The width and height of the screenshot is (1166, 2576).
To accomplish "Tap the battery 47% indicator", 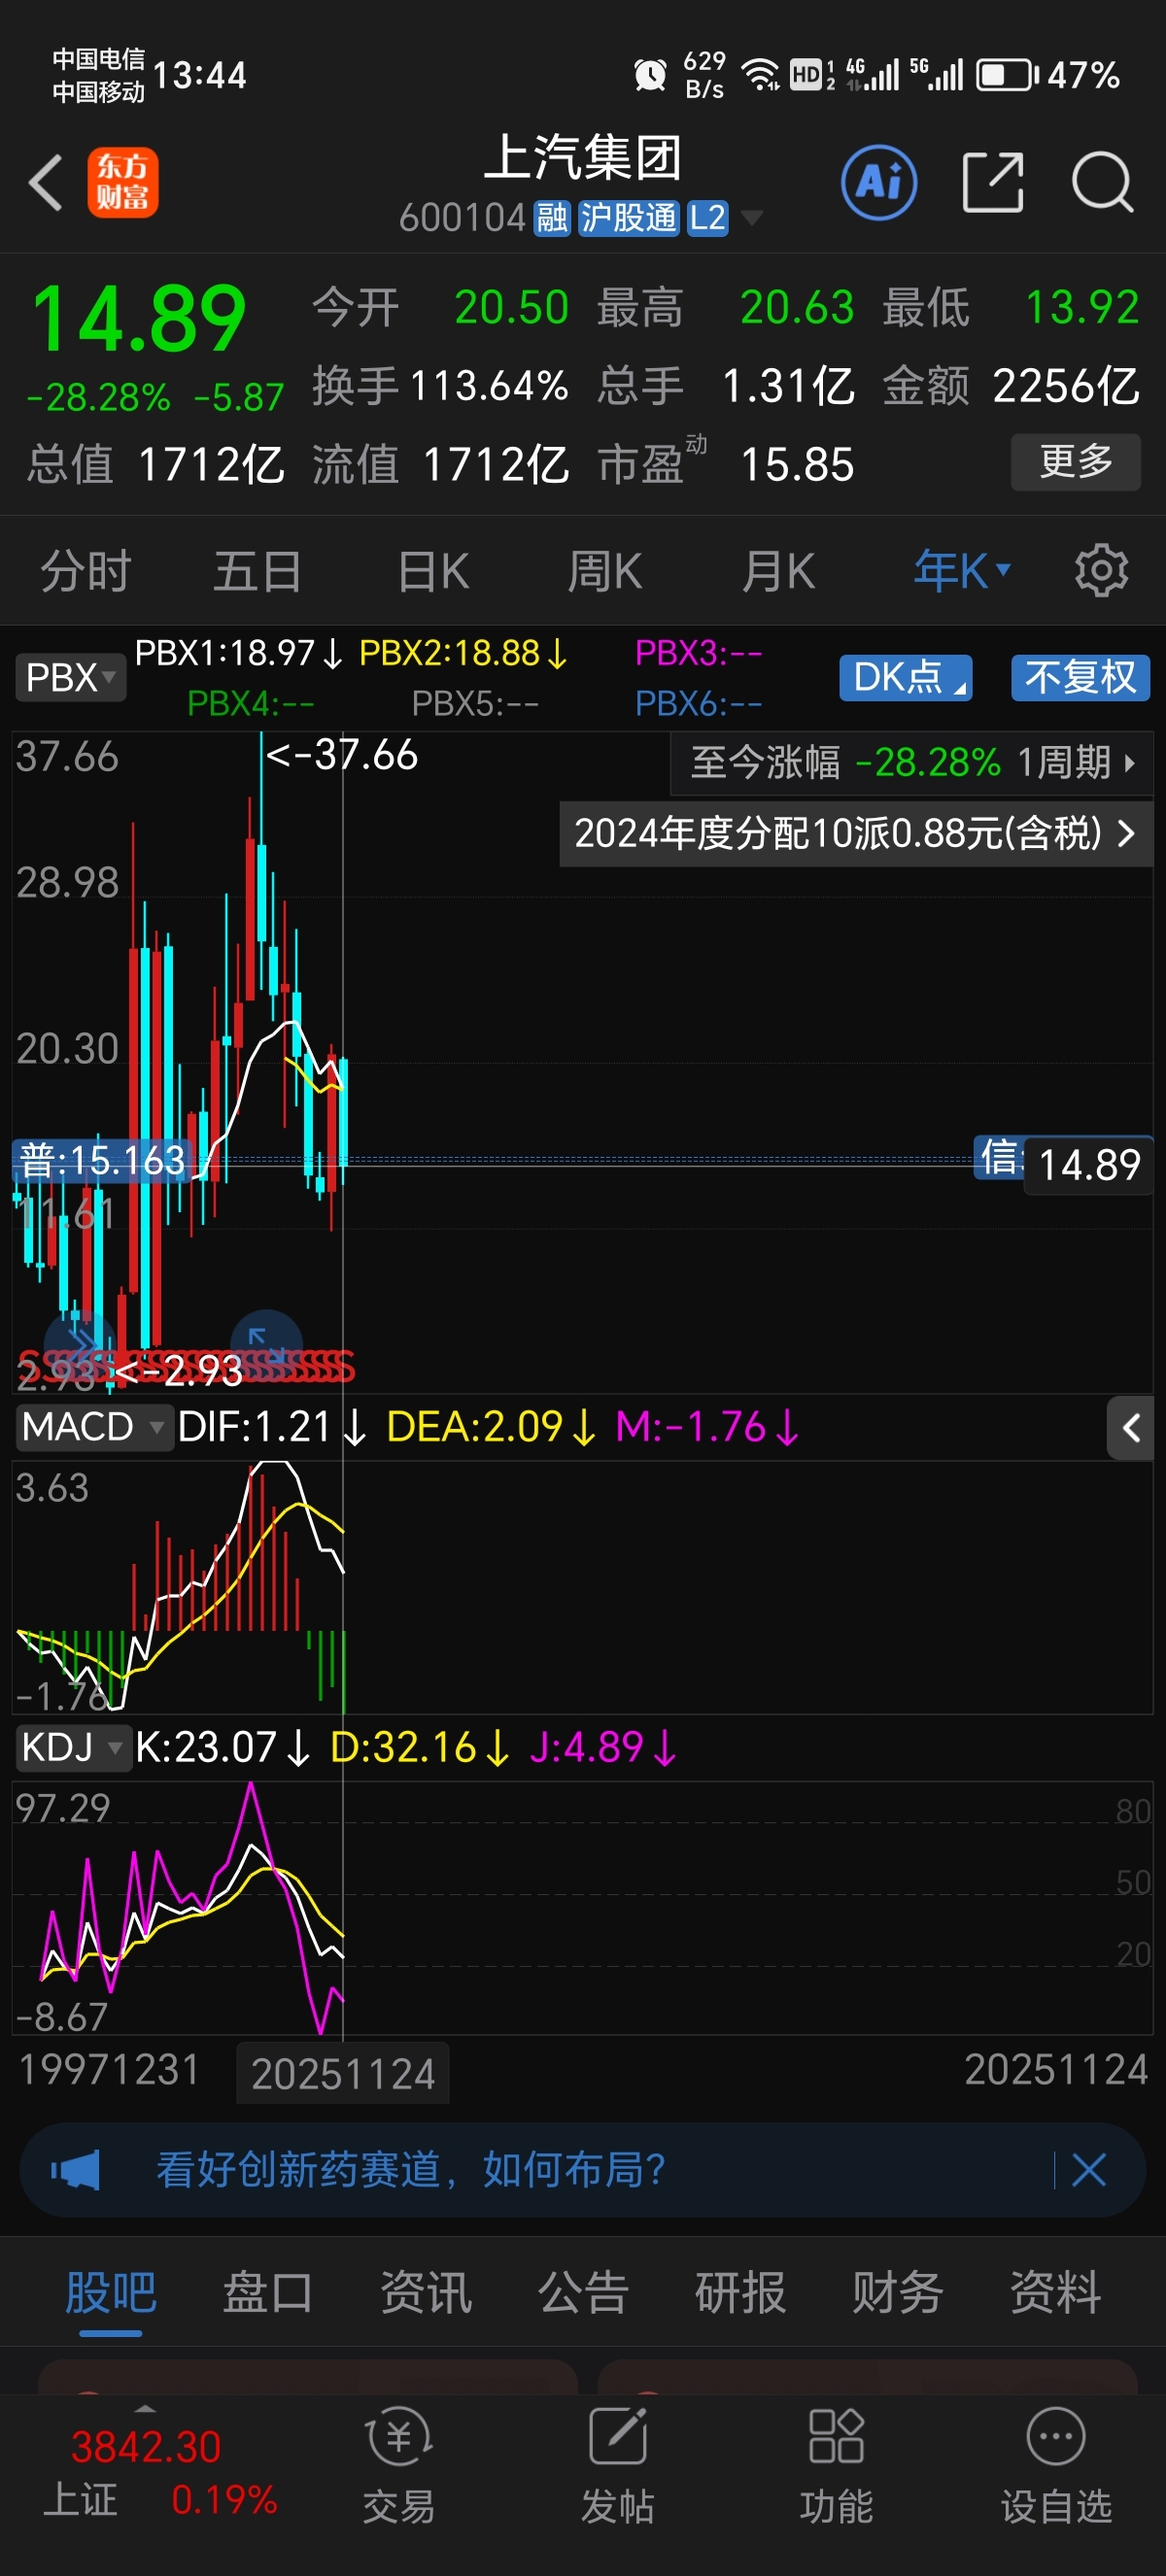I will pyautogui.click(x=1047, y=75).
